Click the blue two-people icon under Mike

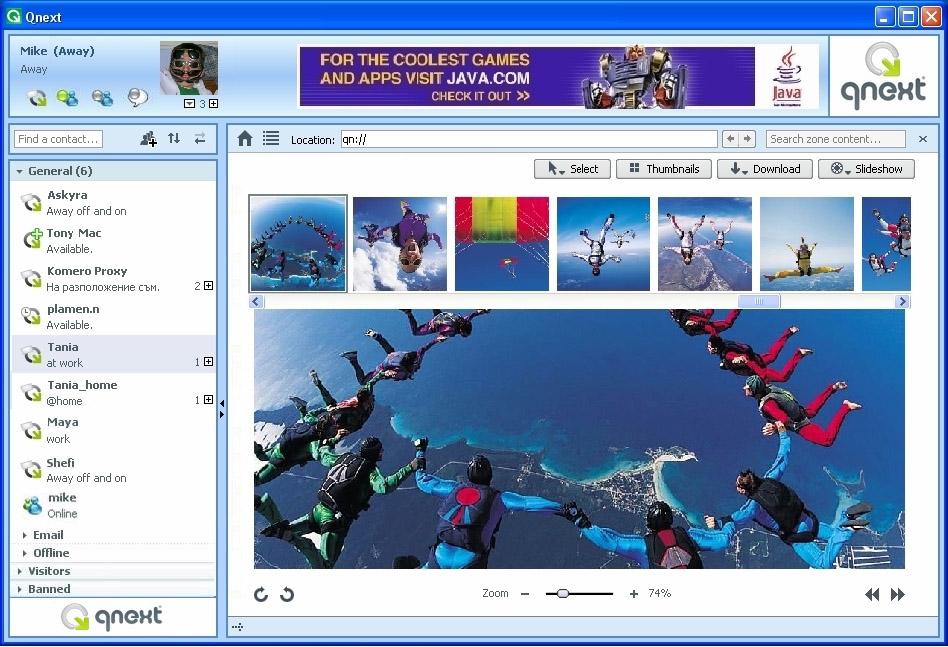click(x=102, y=97)
